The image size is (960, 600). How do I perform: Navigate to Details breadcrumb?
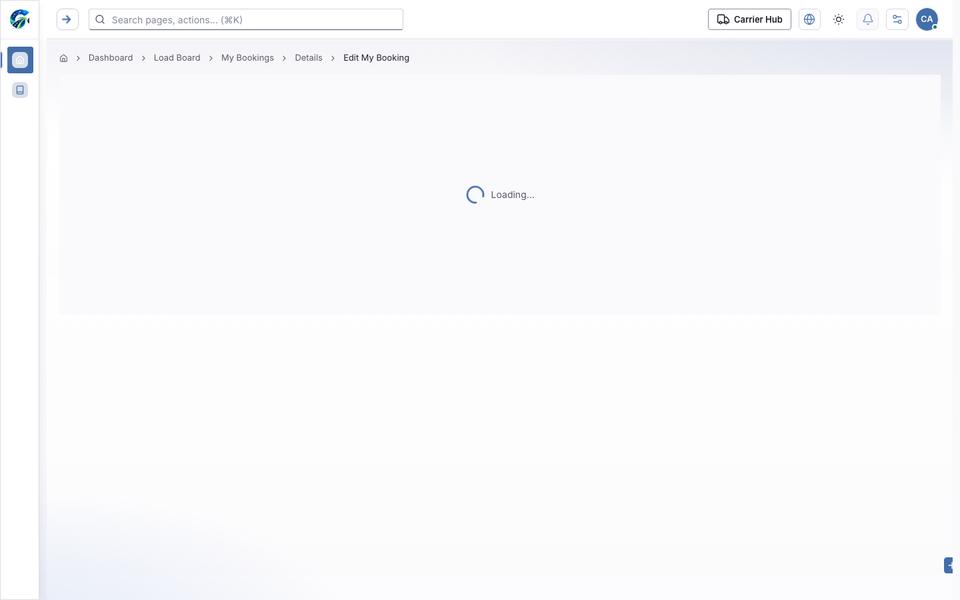[309, 58]
